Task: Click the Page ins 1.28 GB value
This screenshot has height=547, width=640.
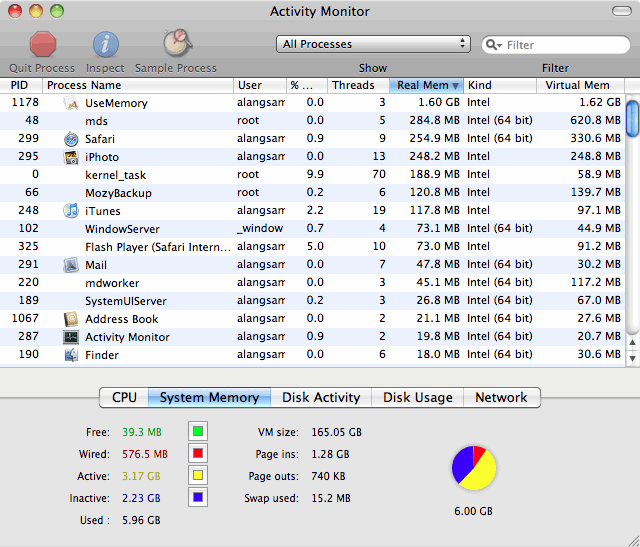Action: 330,454
